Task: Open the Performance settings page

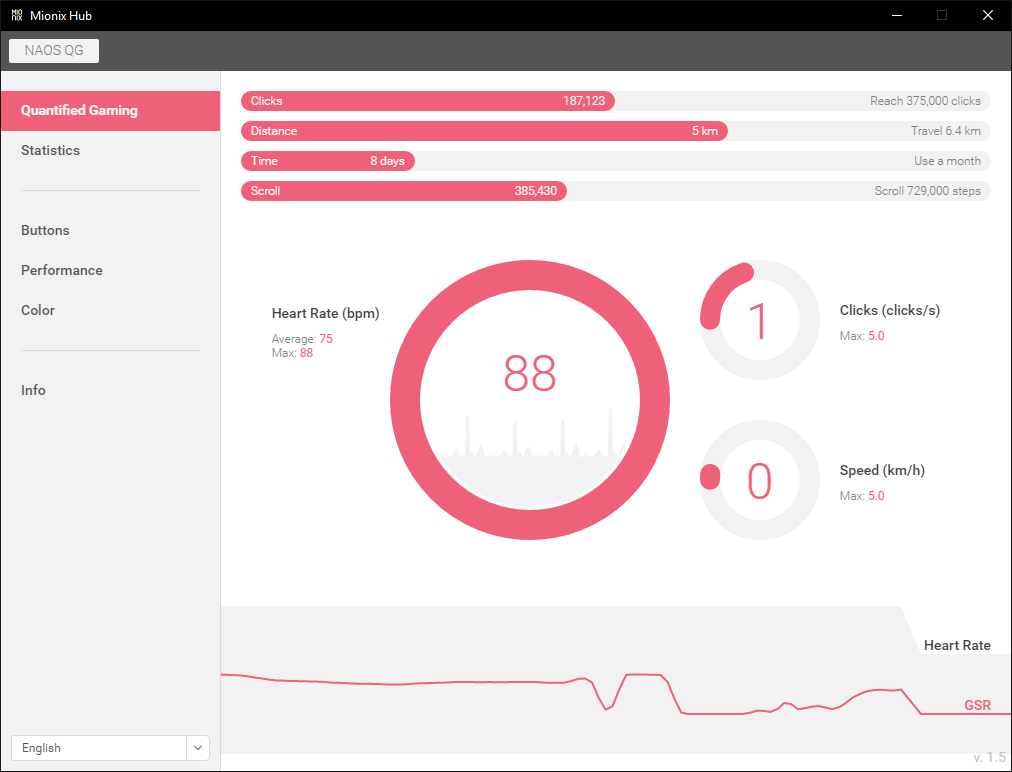Action: 62,270
